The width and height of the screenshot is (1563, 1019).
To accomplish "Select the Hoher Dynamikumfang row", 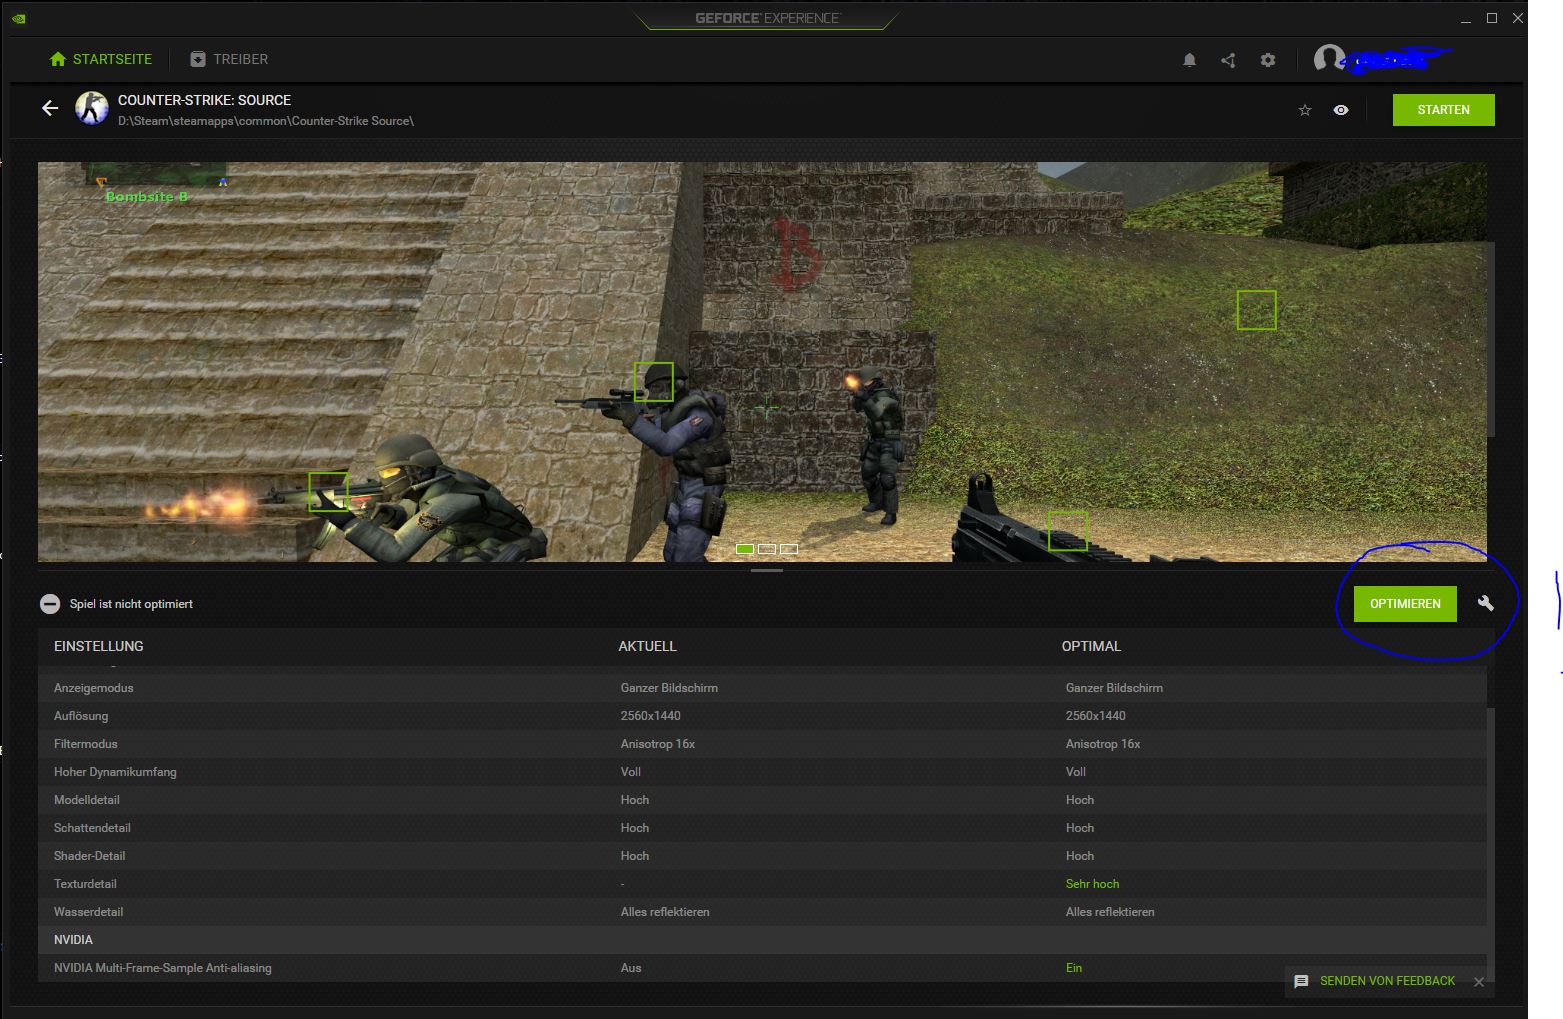I will pyautogui.click(x=762, y=772).
